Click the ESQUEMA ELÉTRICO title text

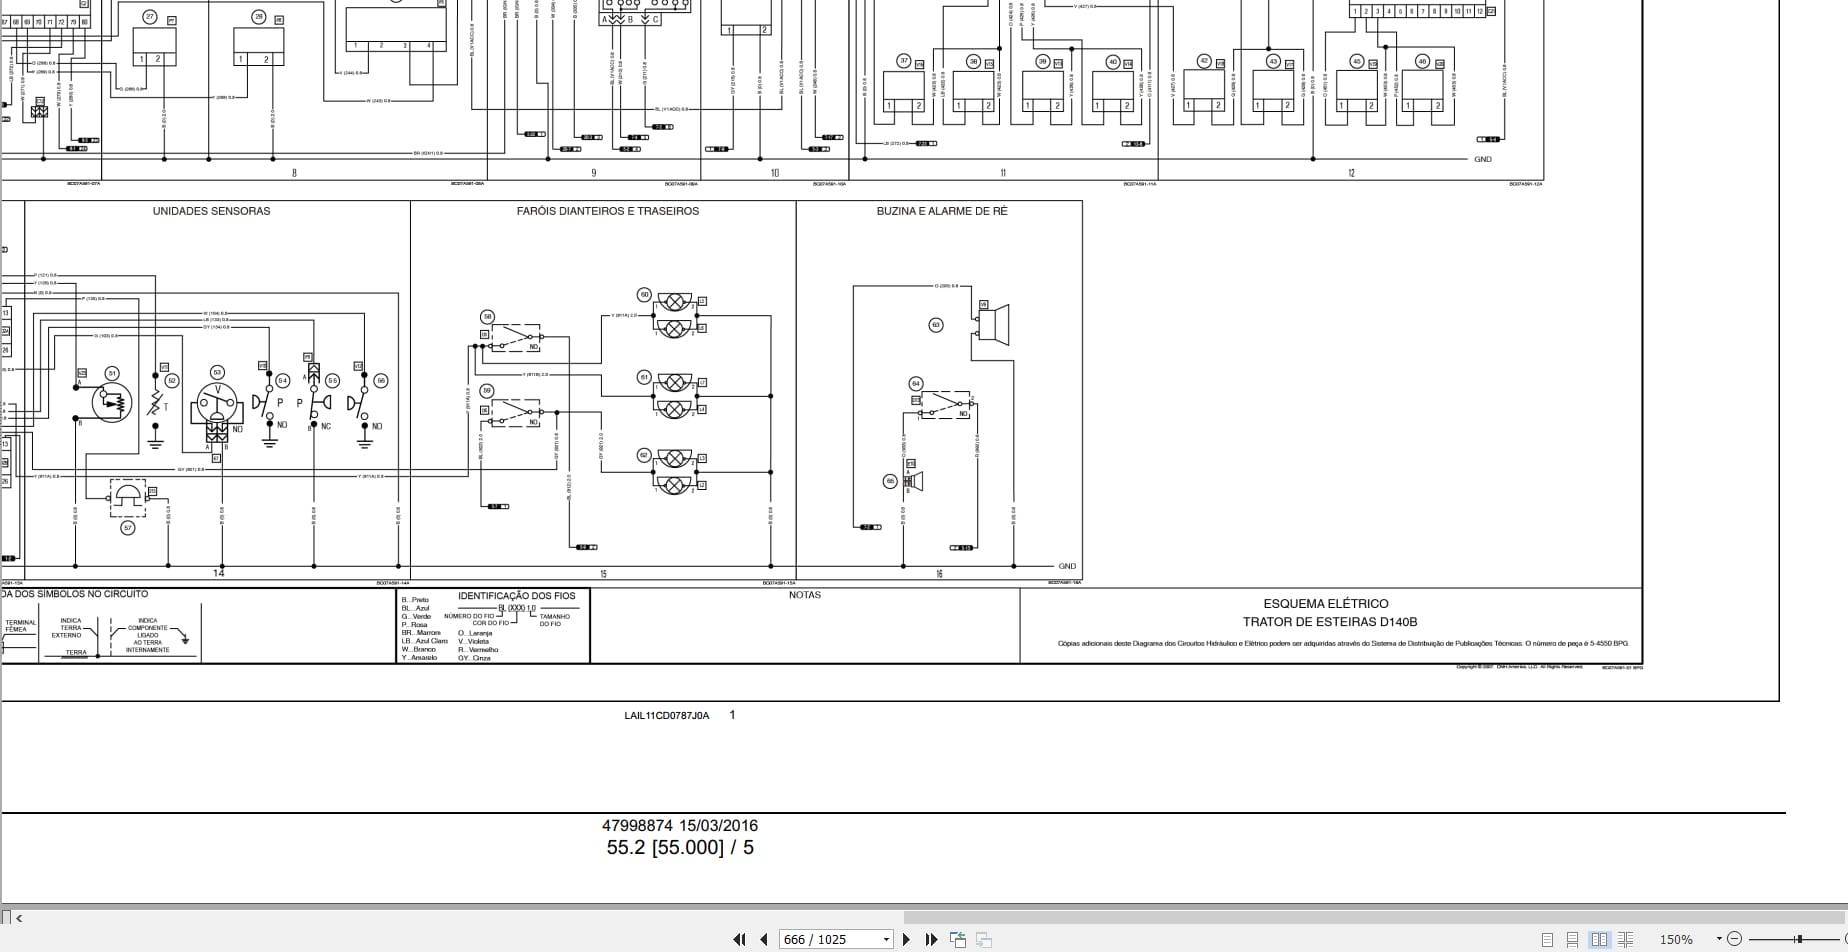(1326, 604)
